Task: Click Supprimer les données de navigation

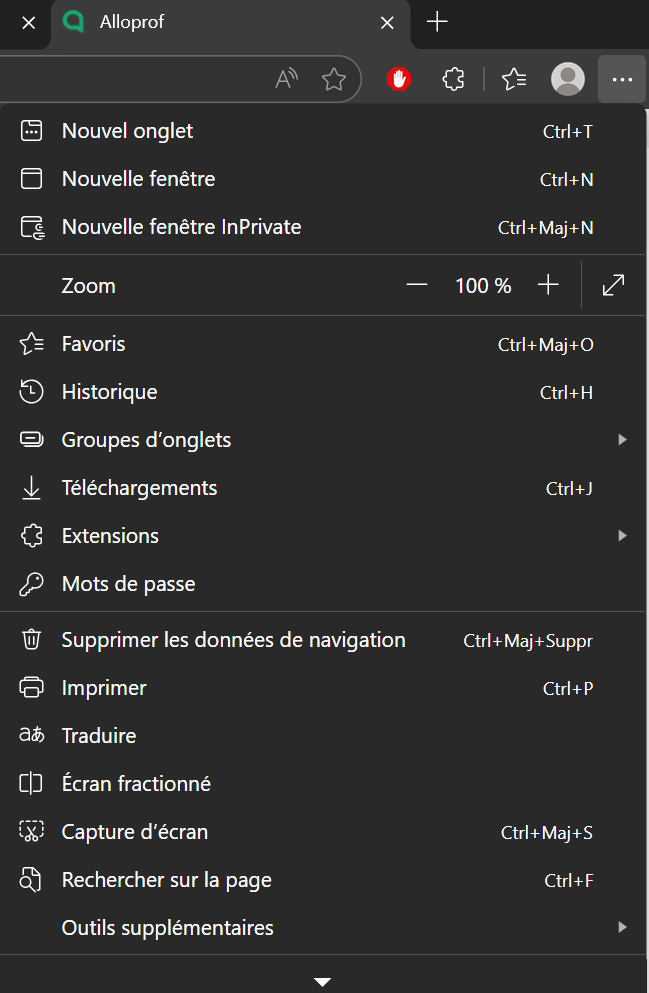Action: point(233,640)
